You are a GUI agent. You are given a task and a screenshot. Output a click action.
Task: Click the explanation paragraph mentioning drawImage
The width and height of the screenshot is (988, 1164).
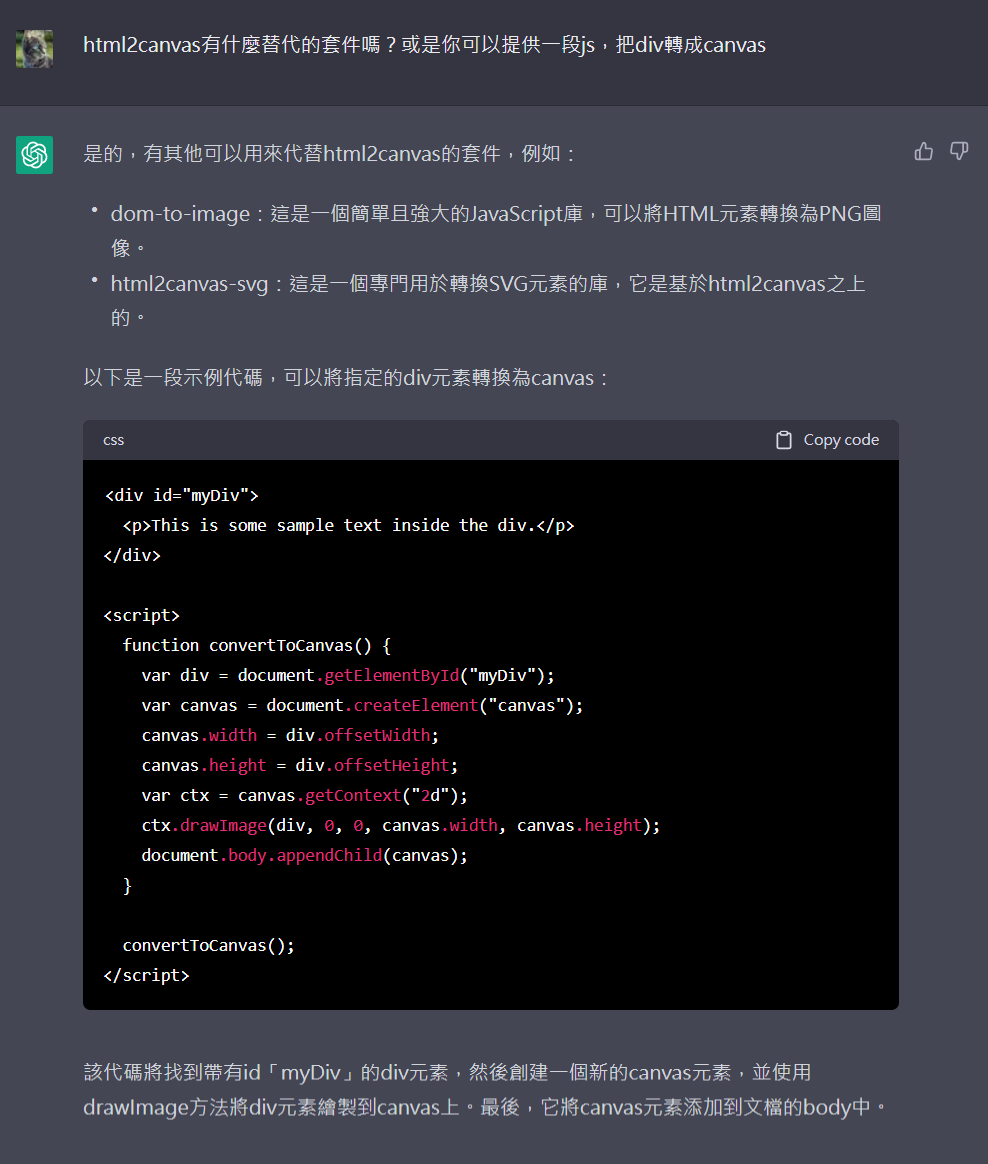tap(485, 1090)
